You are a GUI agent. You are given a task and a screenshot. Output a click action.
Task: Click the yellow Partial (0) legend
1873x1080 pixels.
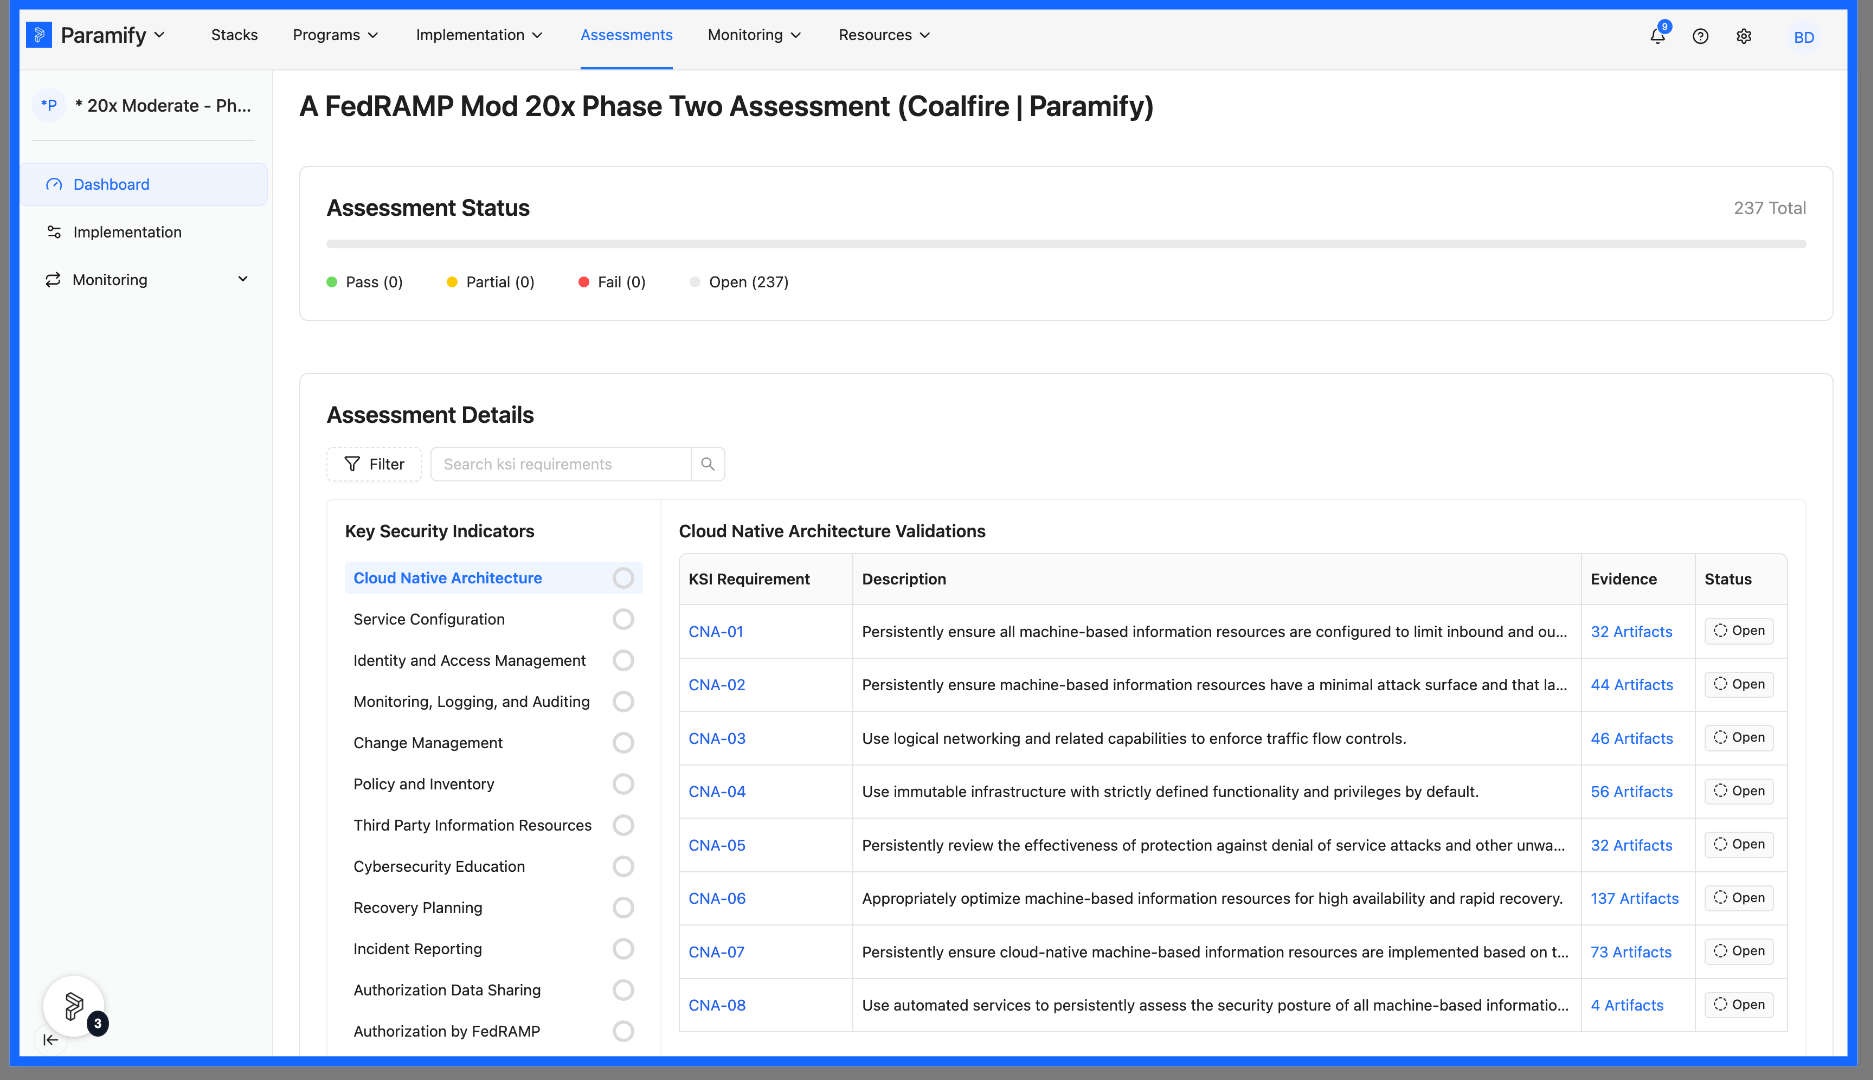[491, 282]
